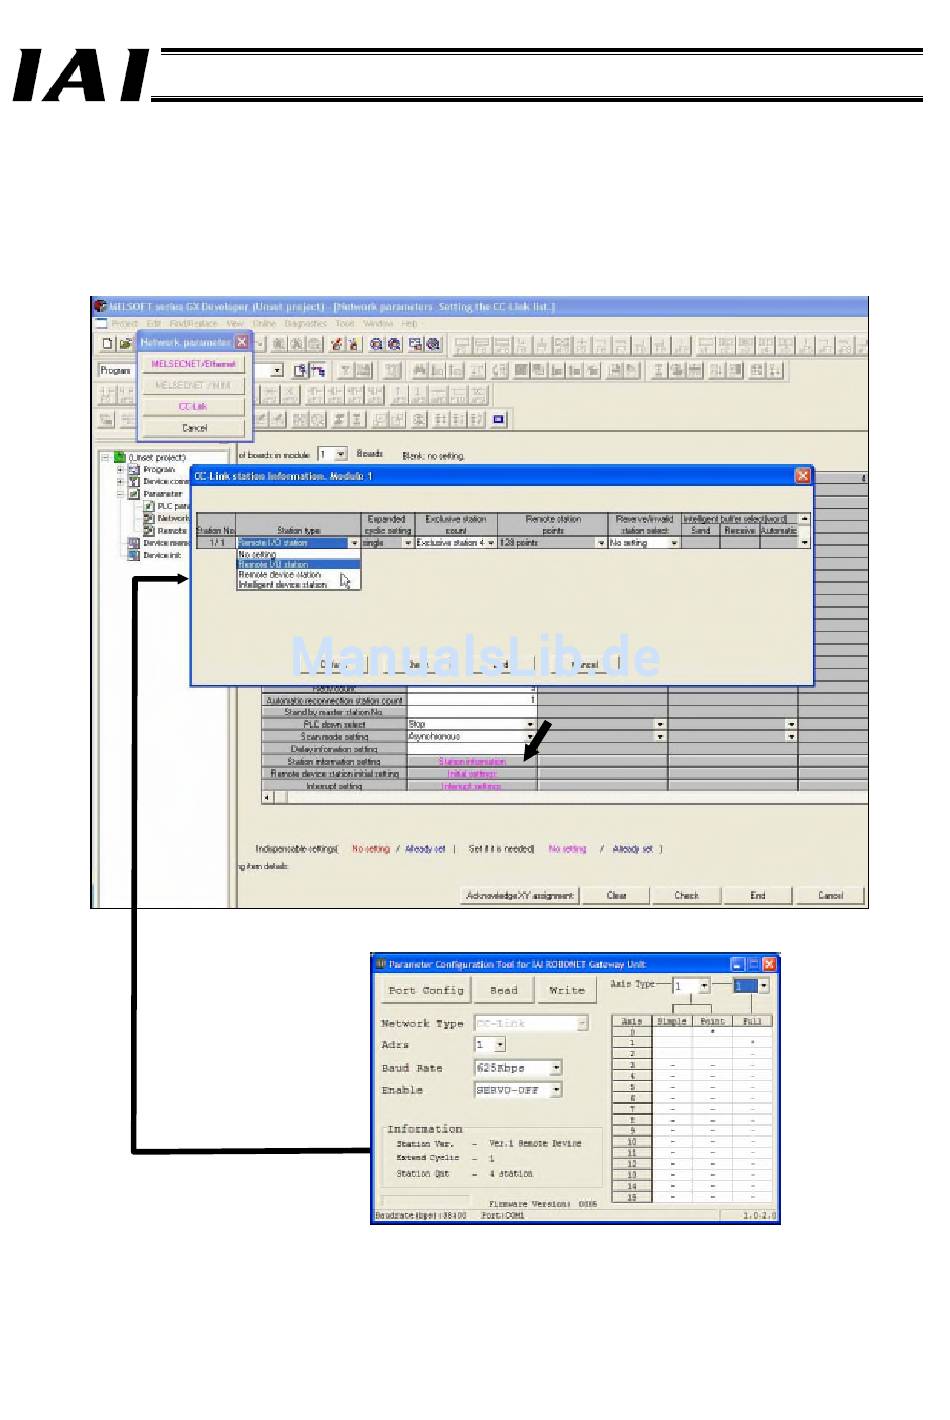Select 'Intelligent device station' in the list
The width and height of the screenshot is (950, 1420).
(x=297, y=585)
